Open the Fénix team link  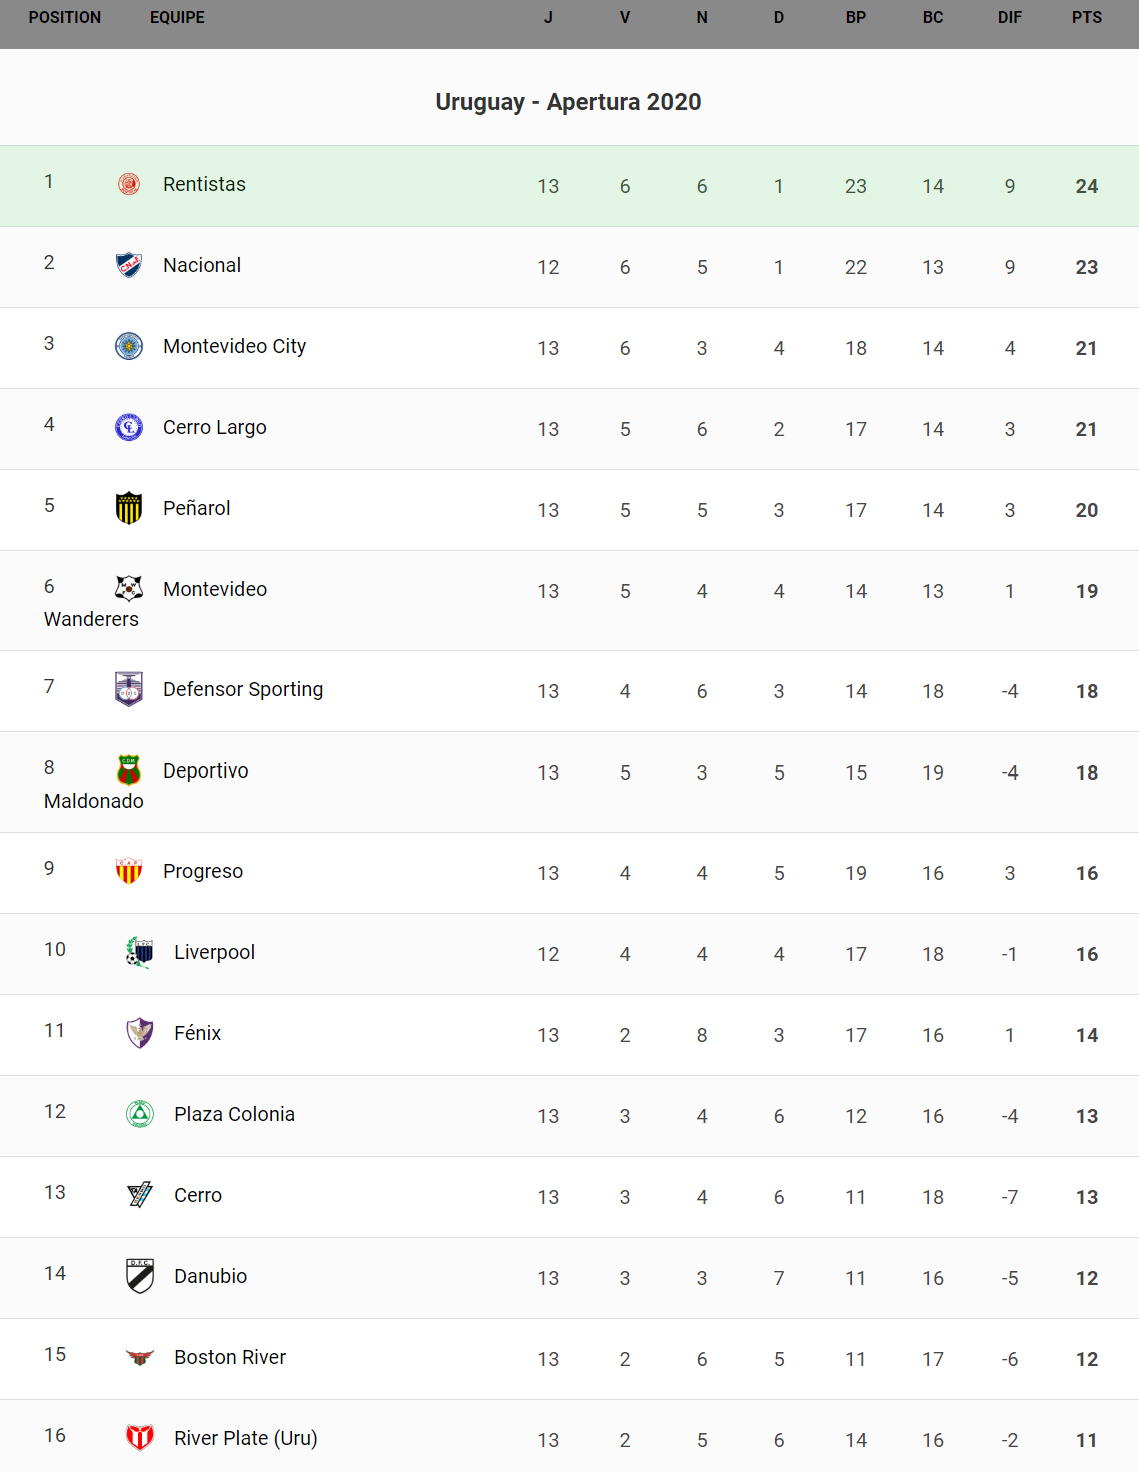click(x=197, y=1033)
